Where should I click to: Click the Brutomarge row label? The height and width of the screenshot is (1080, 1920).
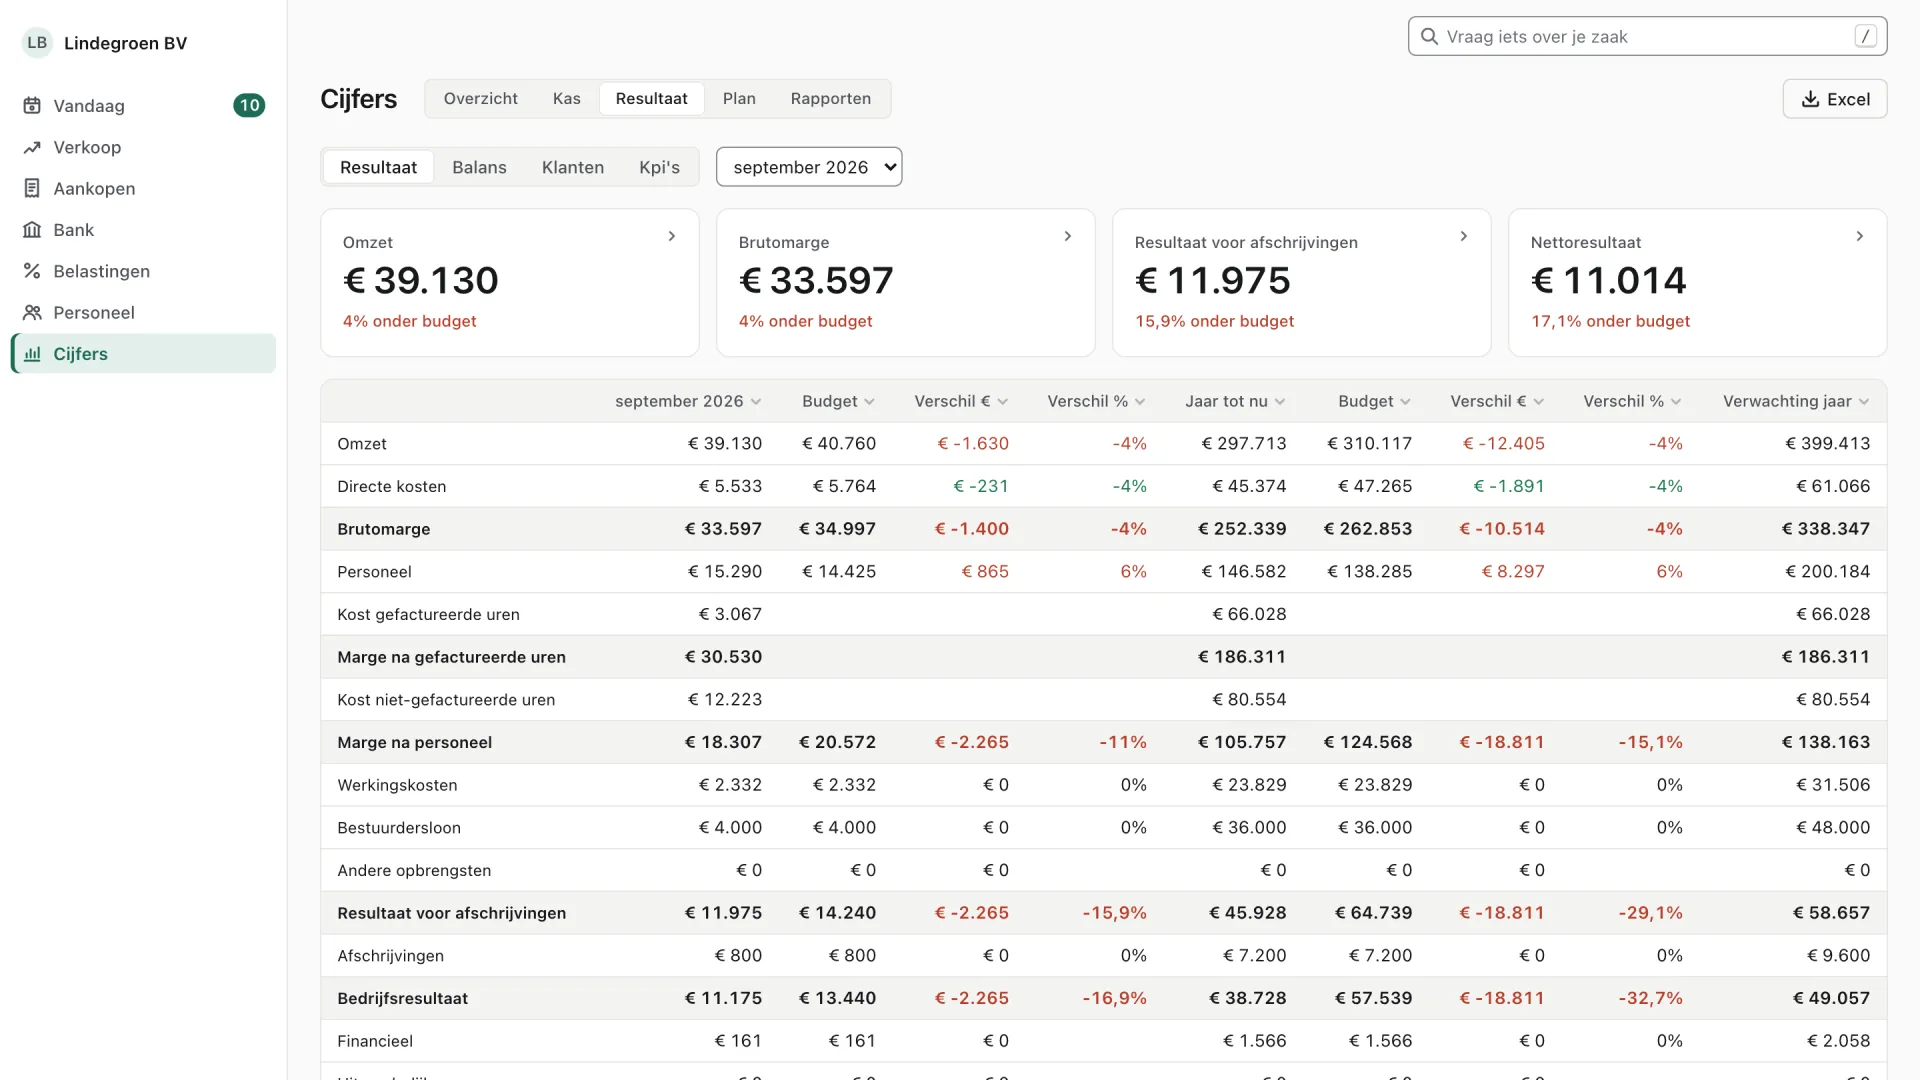[384, 529]
